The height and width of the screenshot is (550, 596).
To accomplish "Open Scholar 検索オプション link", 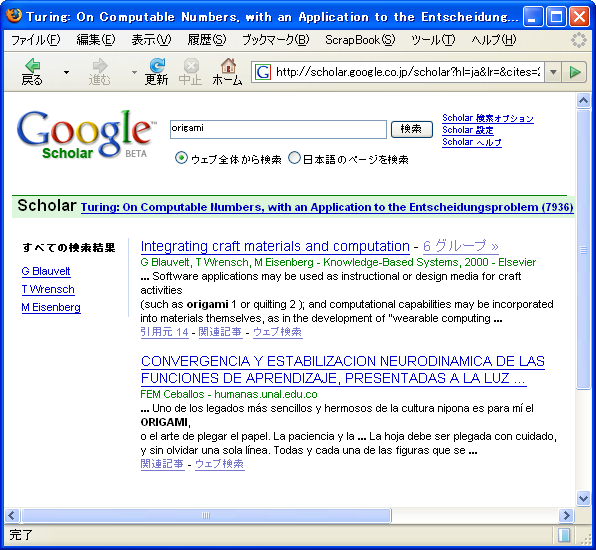I will click(x=488, y=118).
